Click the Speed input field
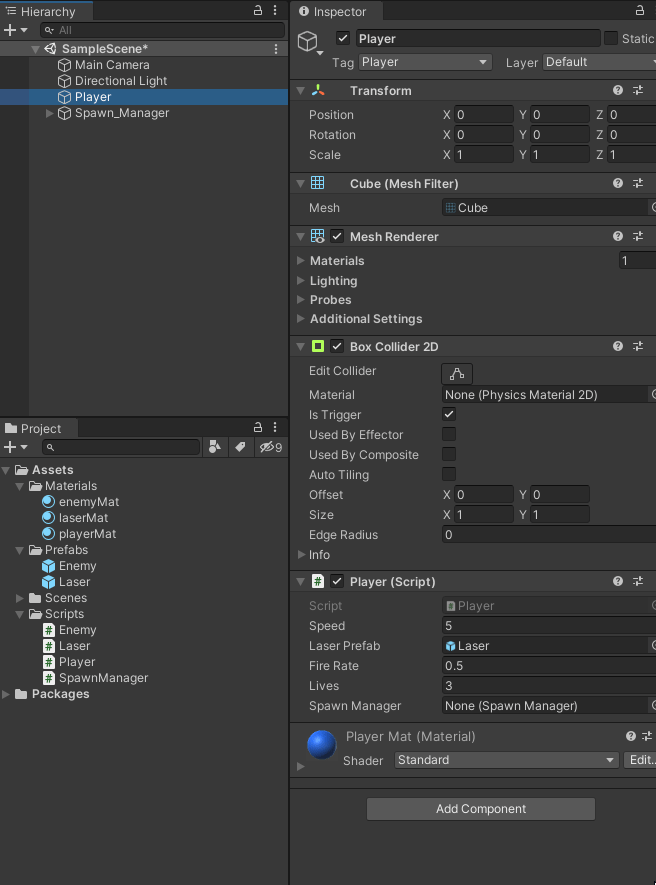The width and height of the screenshot is (656, 885). [x=549, y=625]
